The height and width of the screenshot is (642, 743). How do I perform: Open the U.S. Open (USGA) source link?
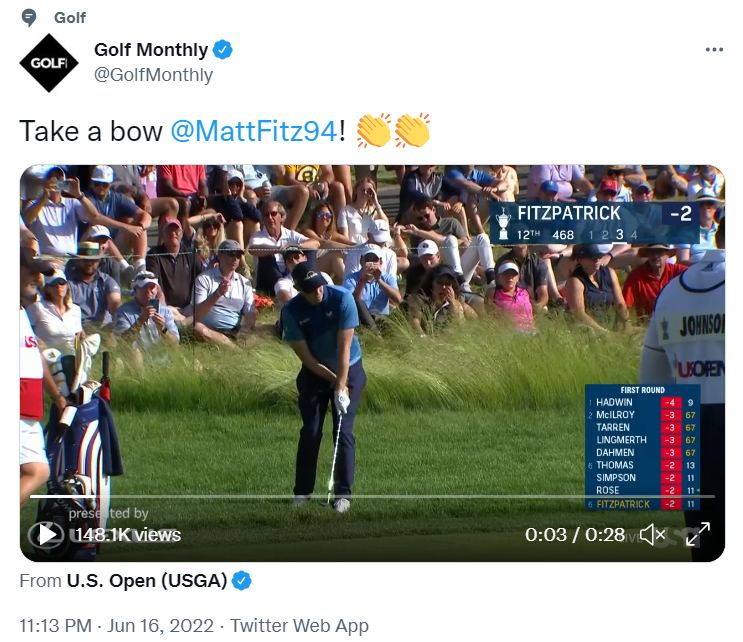147,580
